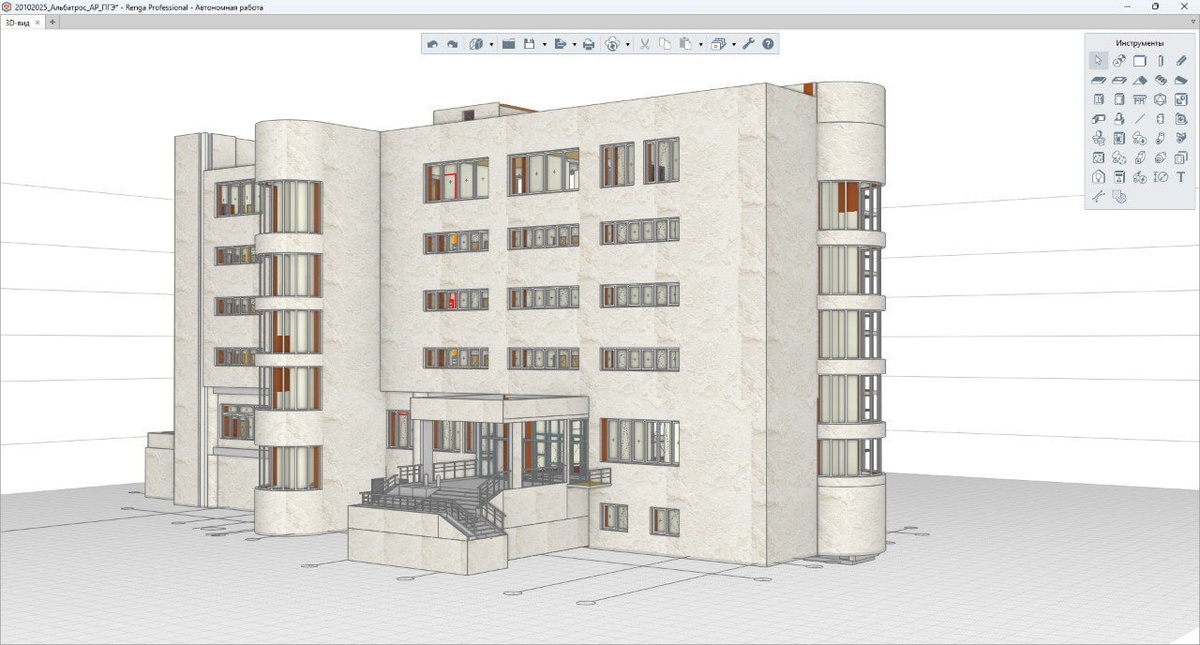1200x645 pixels.
Task: Select the Roof tool
Action: pos(1140,80)
